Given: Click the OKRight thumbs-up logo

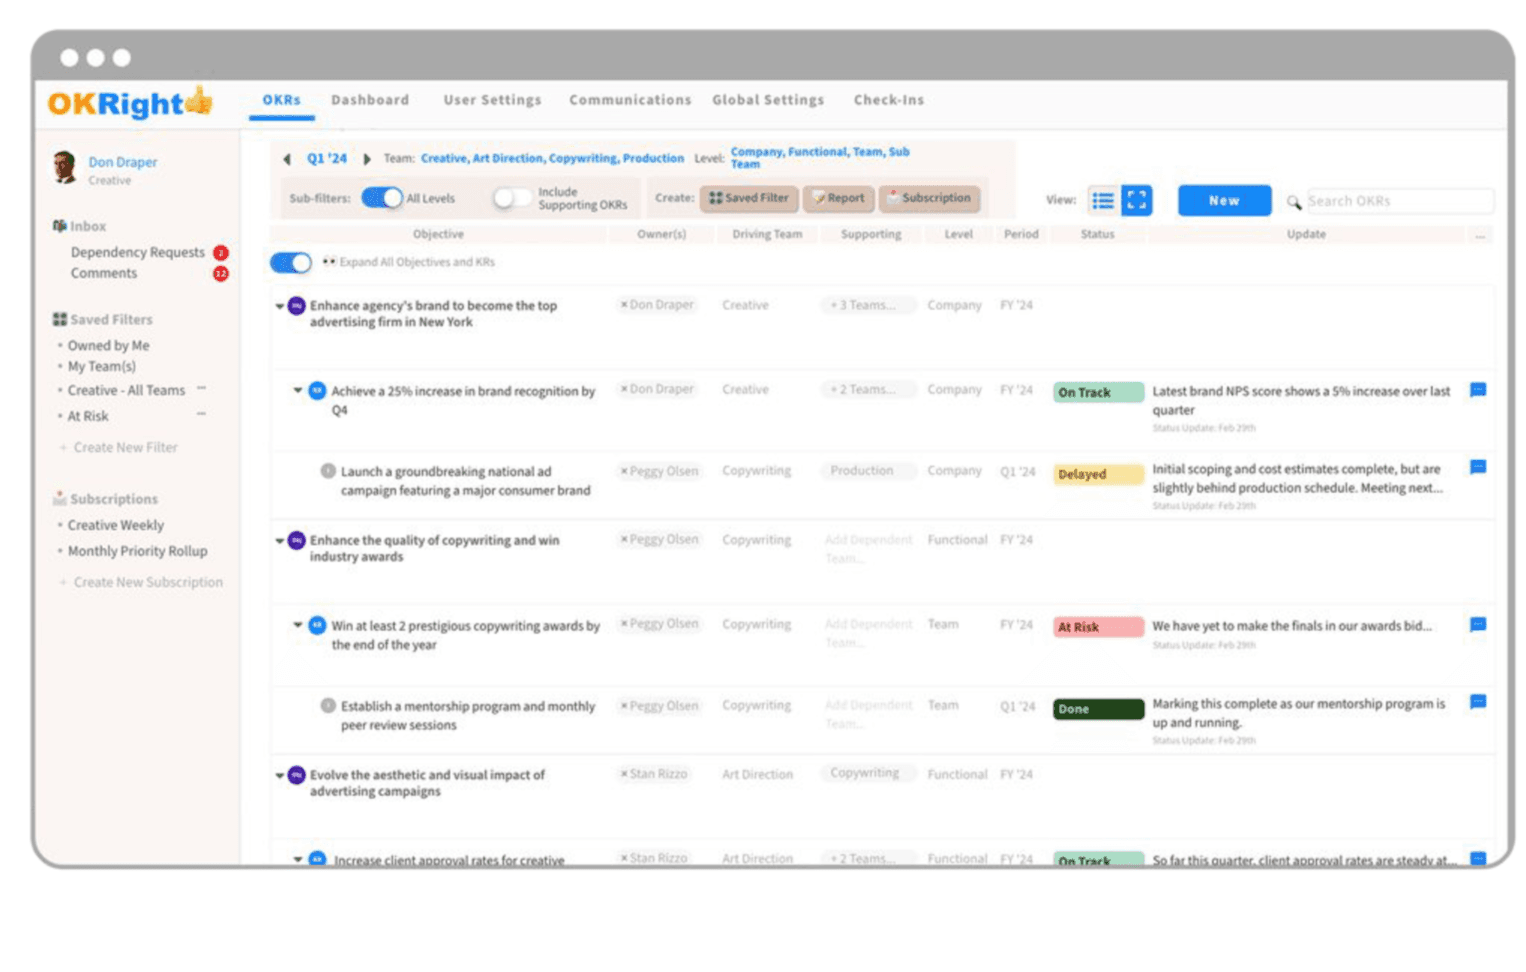Looking at the screenshot, I should click(x=130, y=102).
